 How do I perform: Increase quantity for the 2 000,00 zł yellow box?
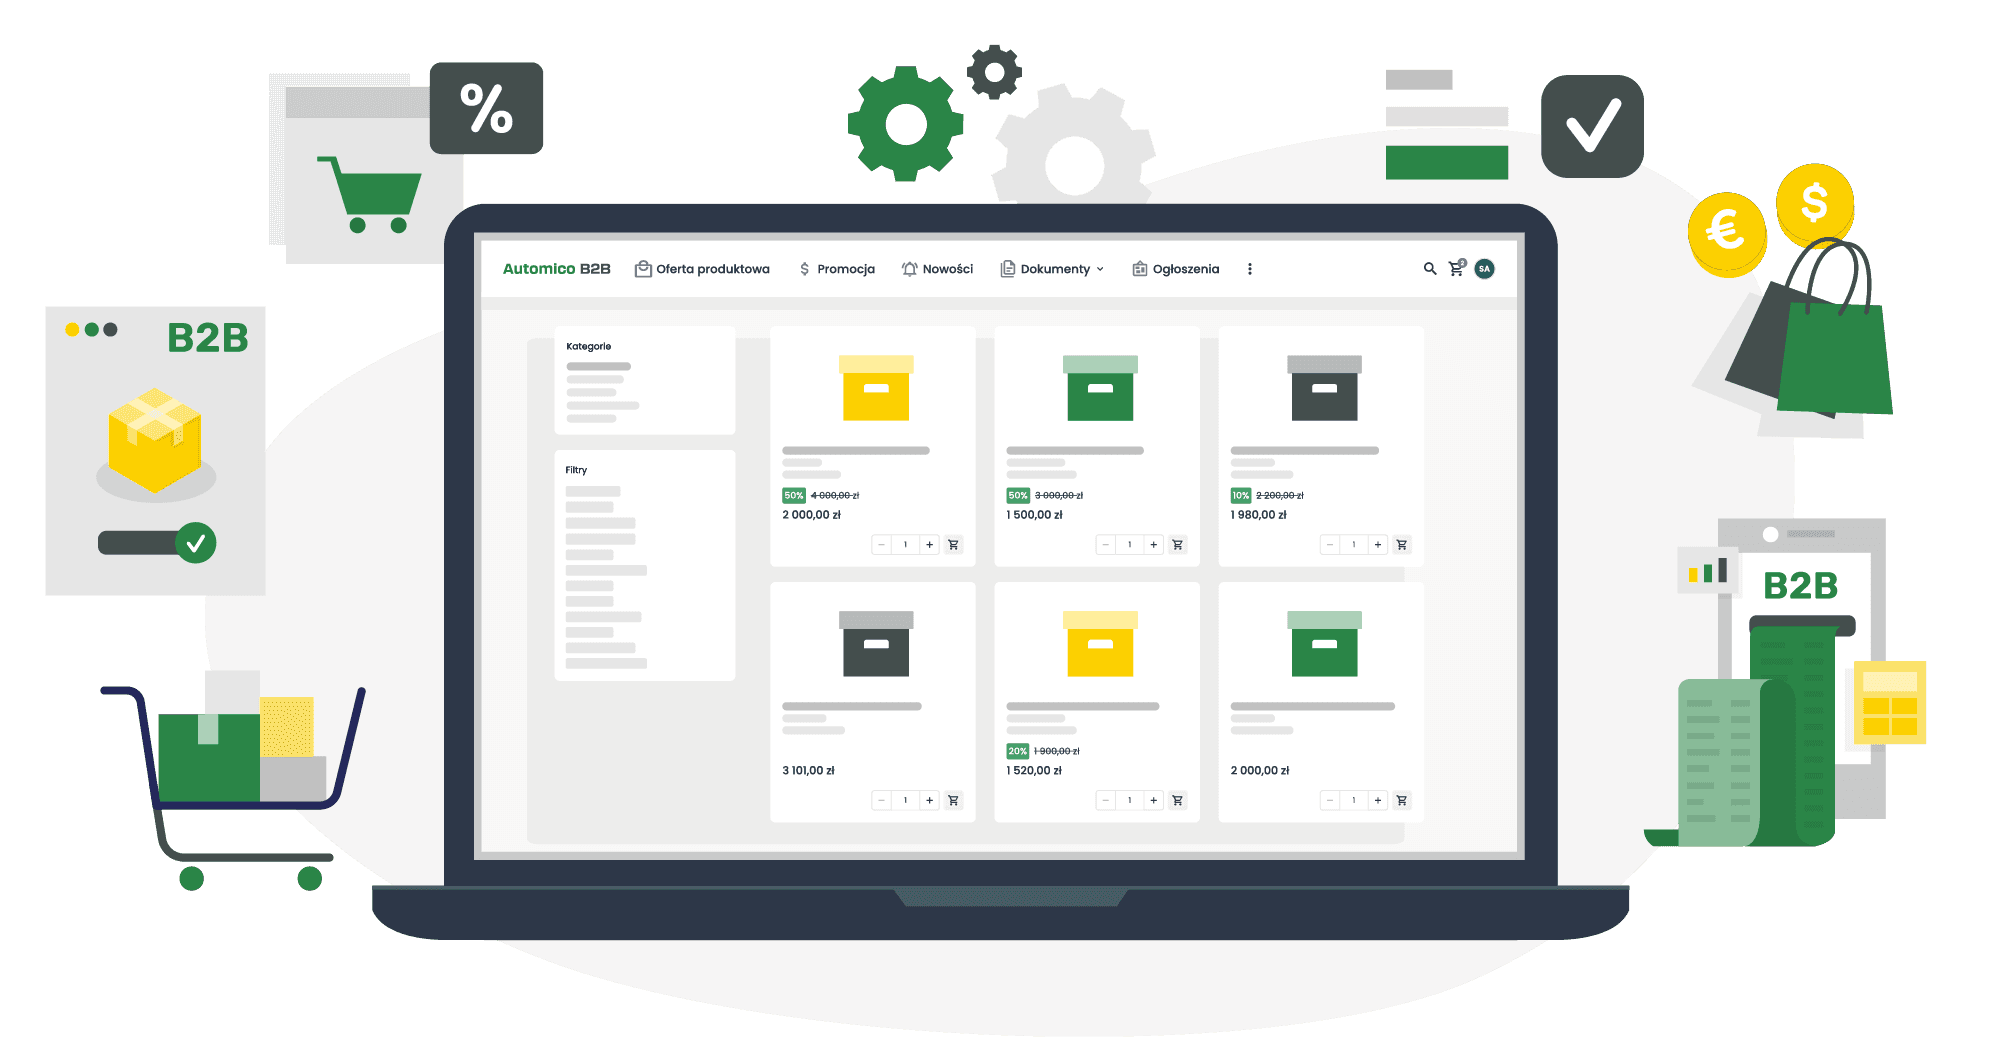930,545
